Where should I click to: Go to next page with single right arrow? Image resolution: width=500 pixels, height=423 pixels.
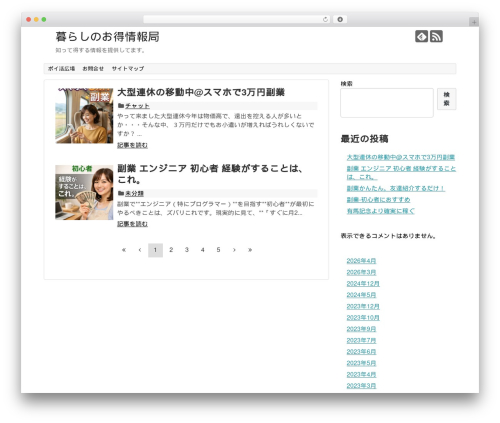pos(234,250)
